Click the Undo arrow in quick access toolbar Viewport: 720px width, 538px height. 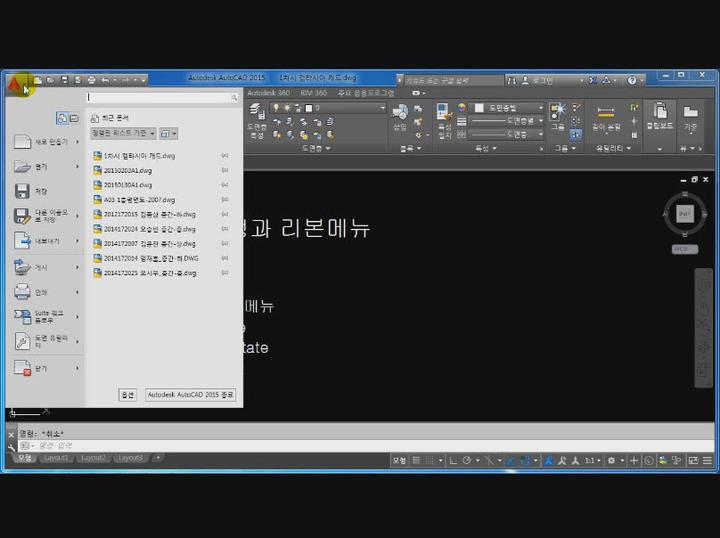(x=105, y=80)
